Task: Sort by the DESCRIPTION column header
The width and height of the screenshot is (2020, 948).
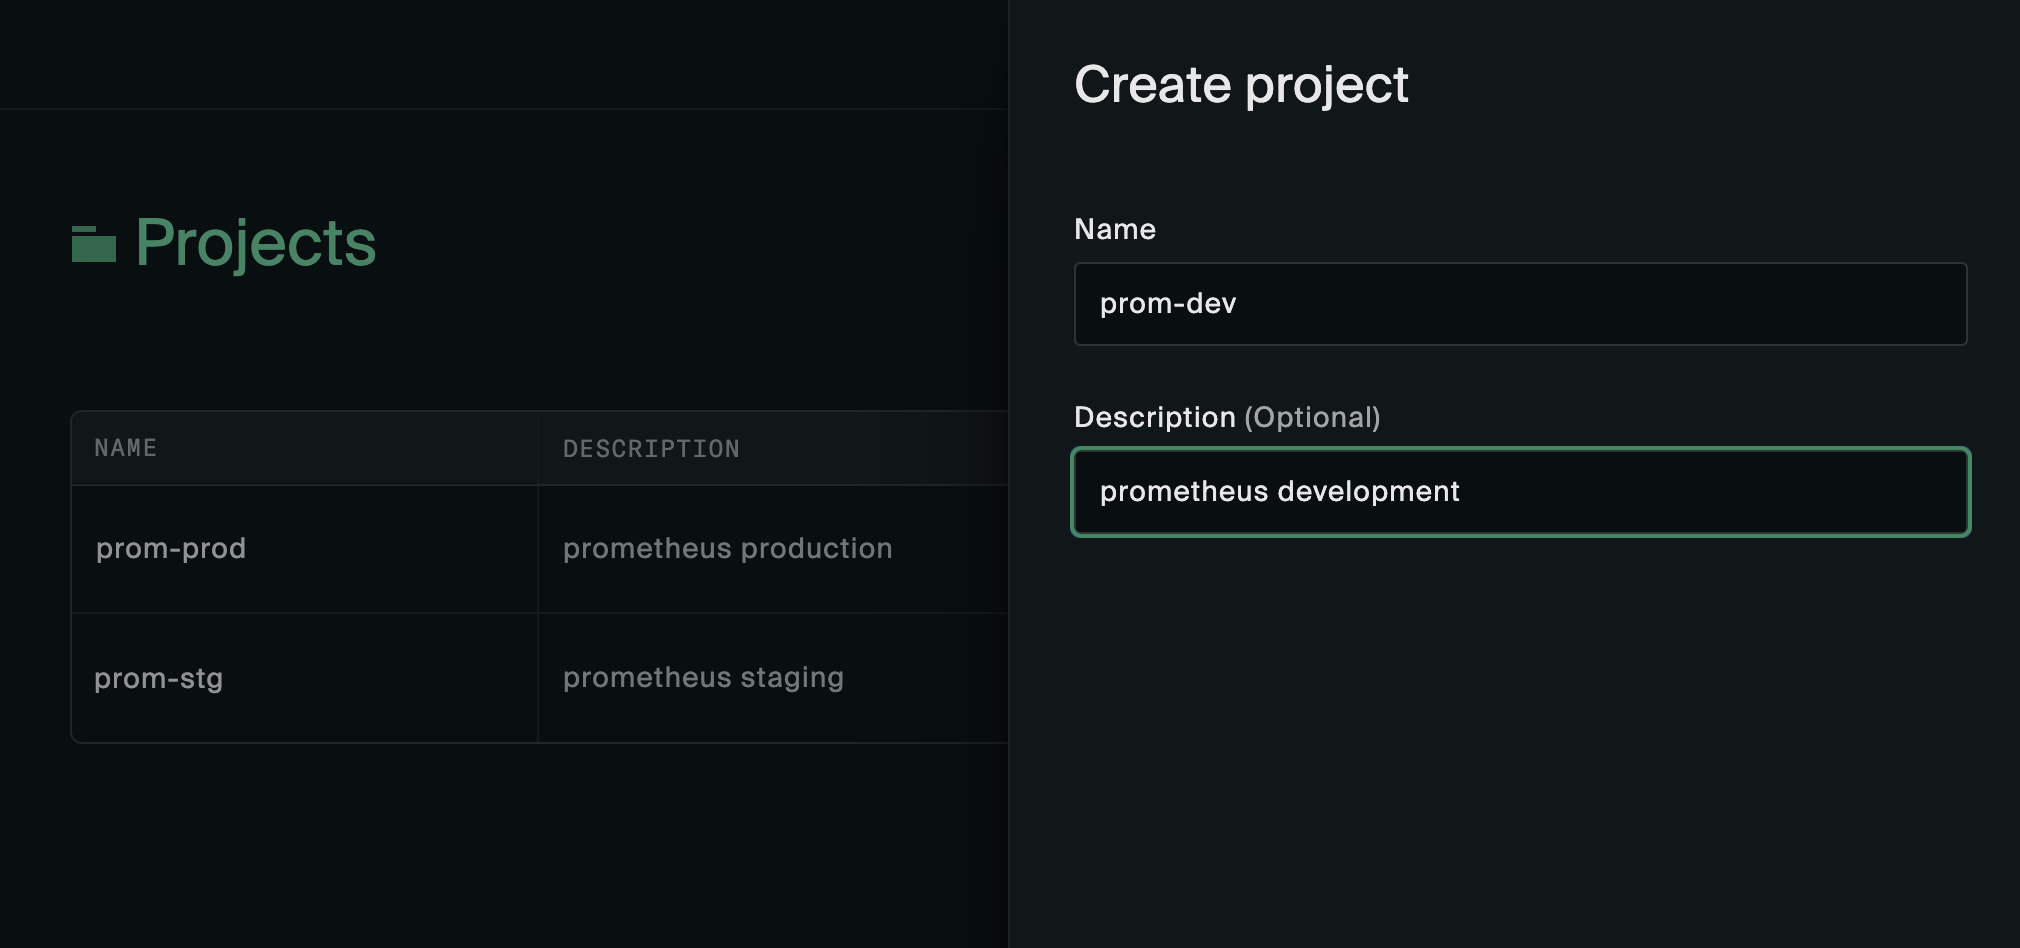Action: (x=651, y=449)
